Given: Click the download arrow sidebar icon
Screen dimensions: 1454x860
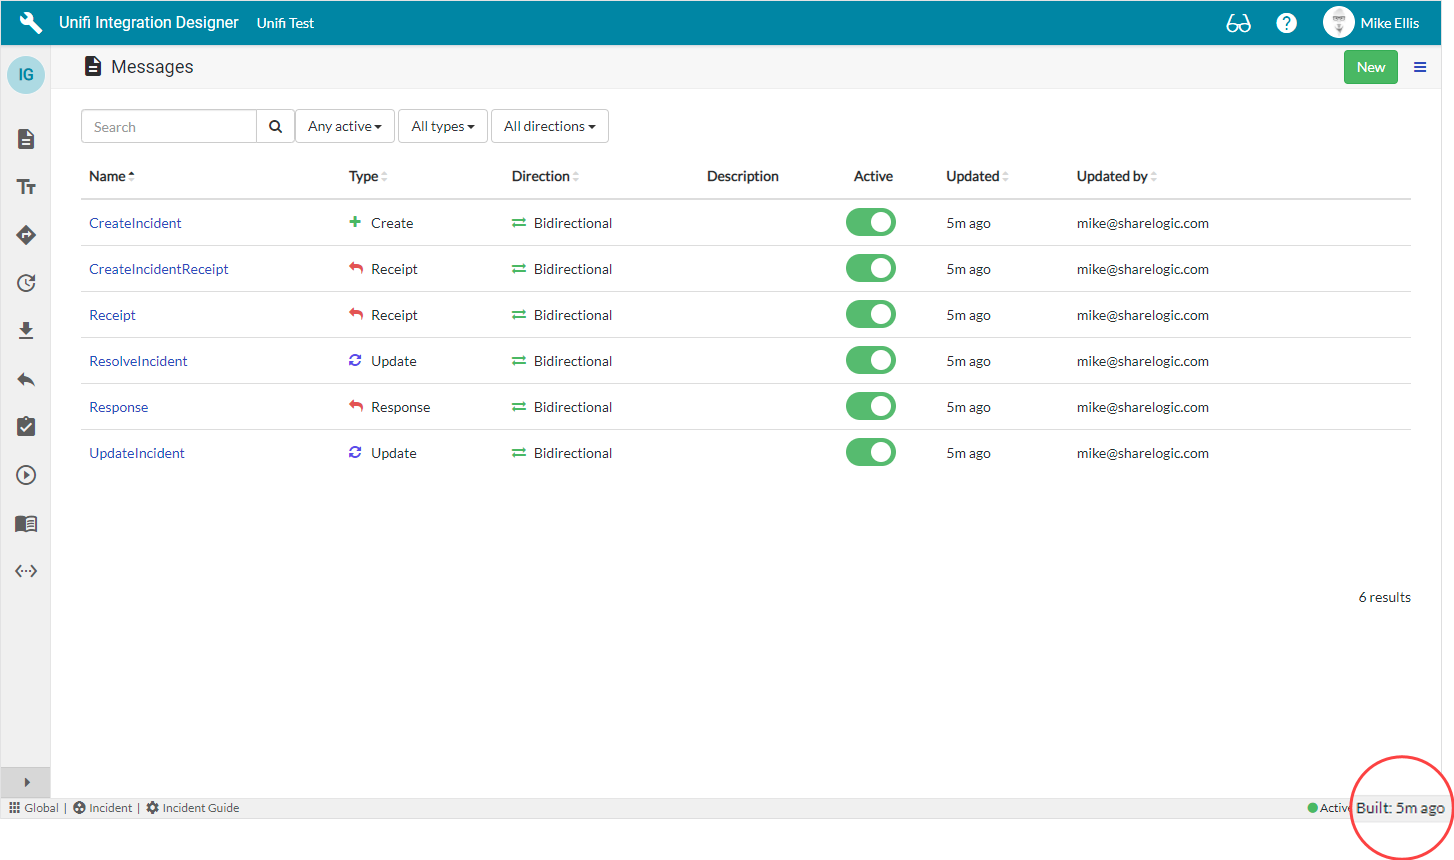Looking at the screenshot, I should point(26,331).
